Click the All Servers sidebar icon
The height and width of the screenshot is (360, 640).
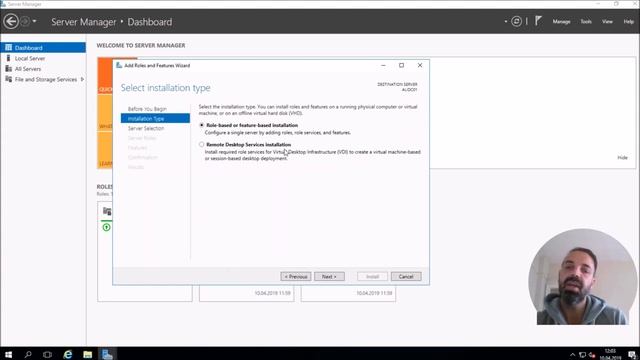coord(9,69)
